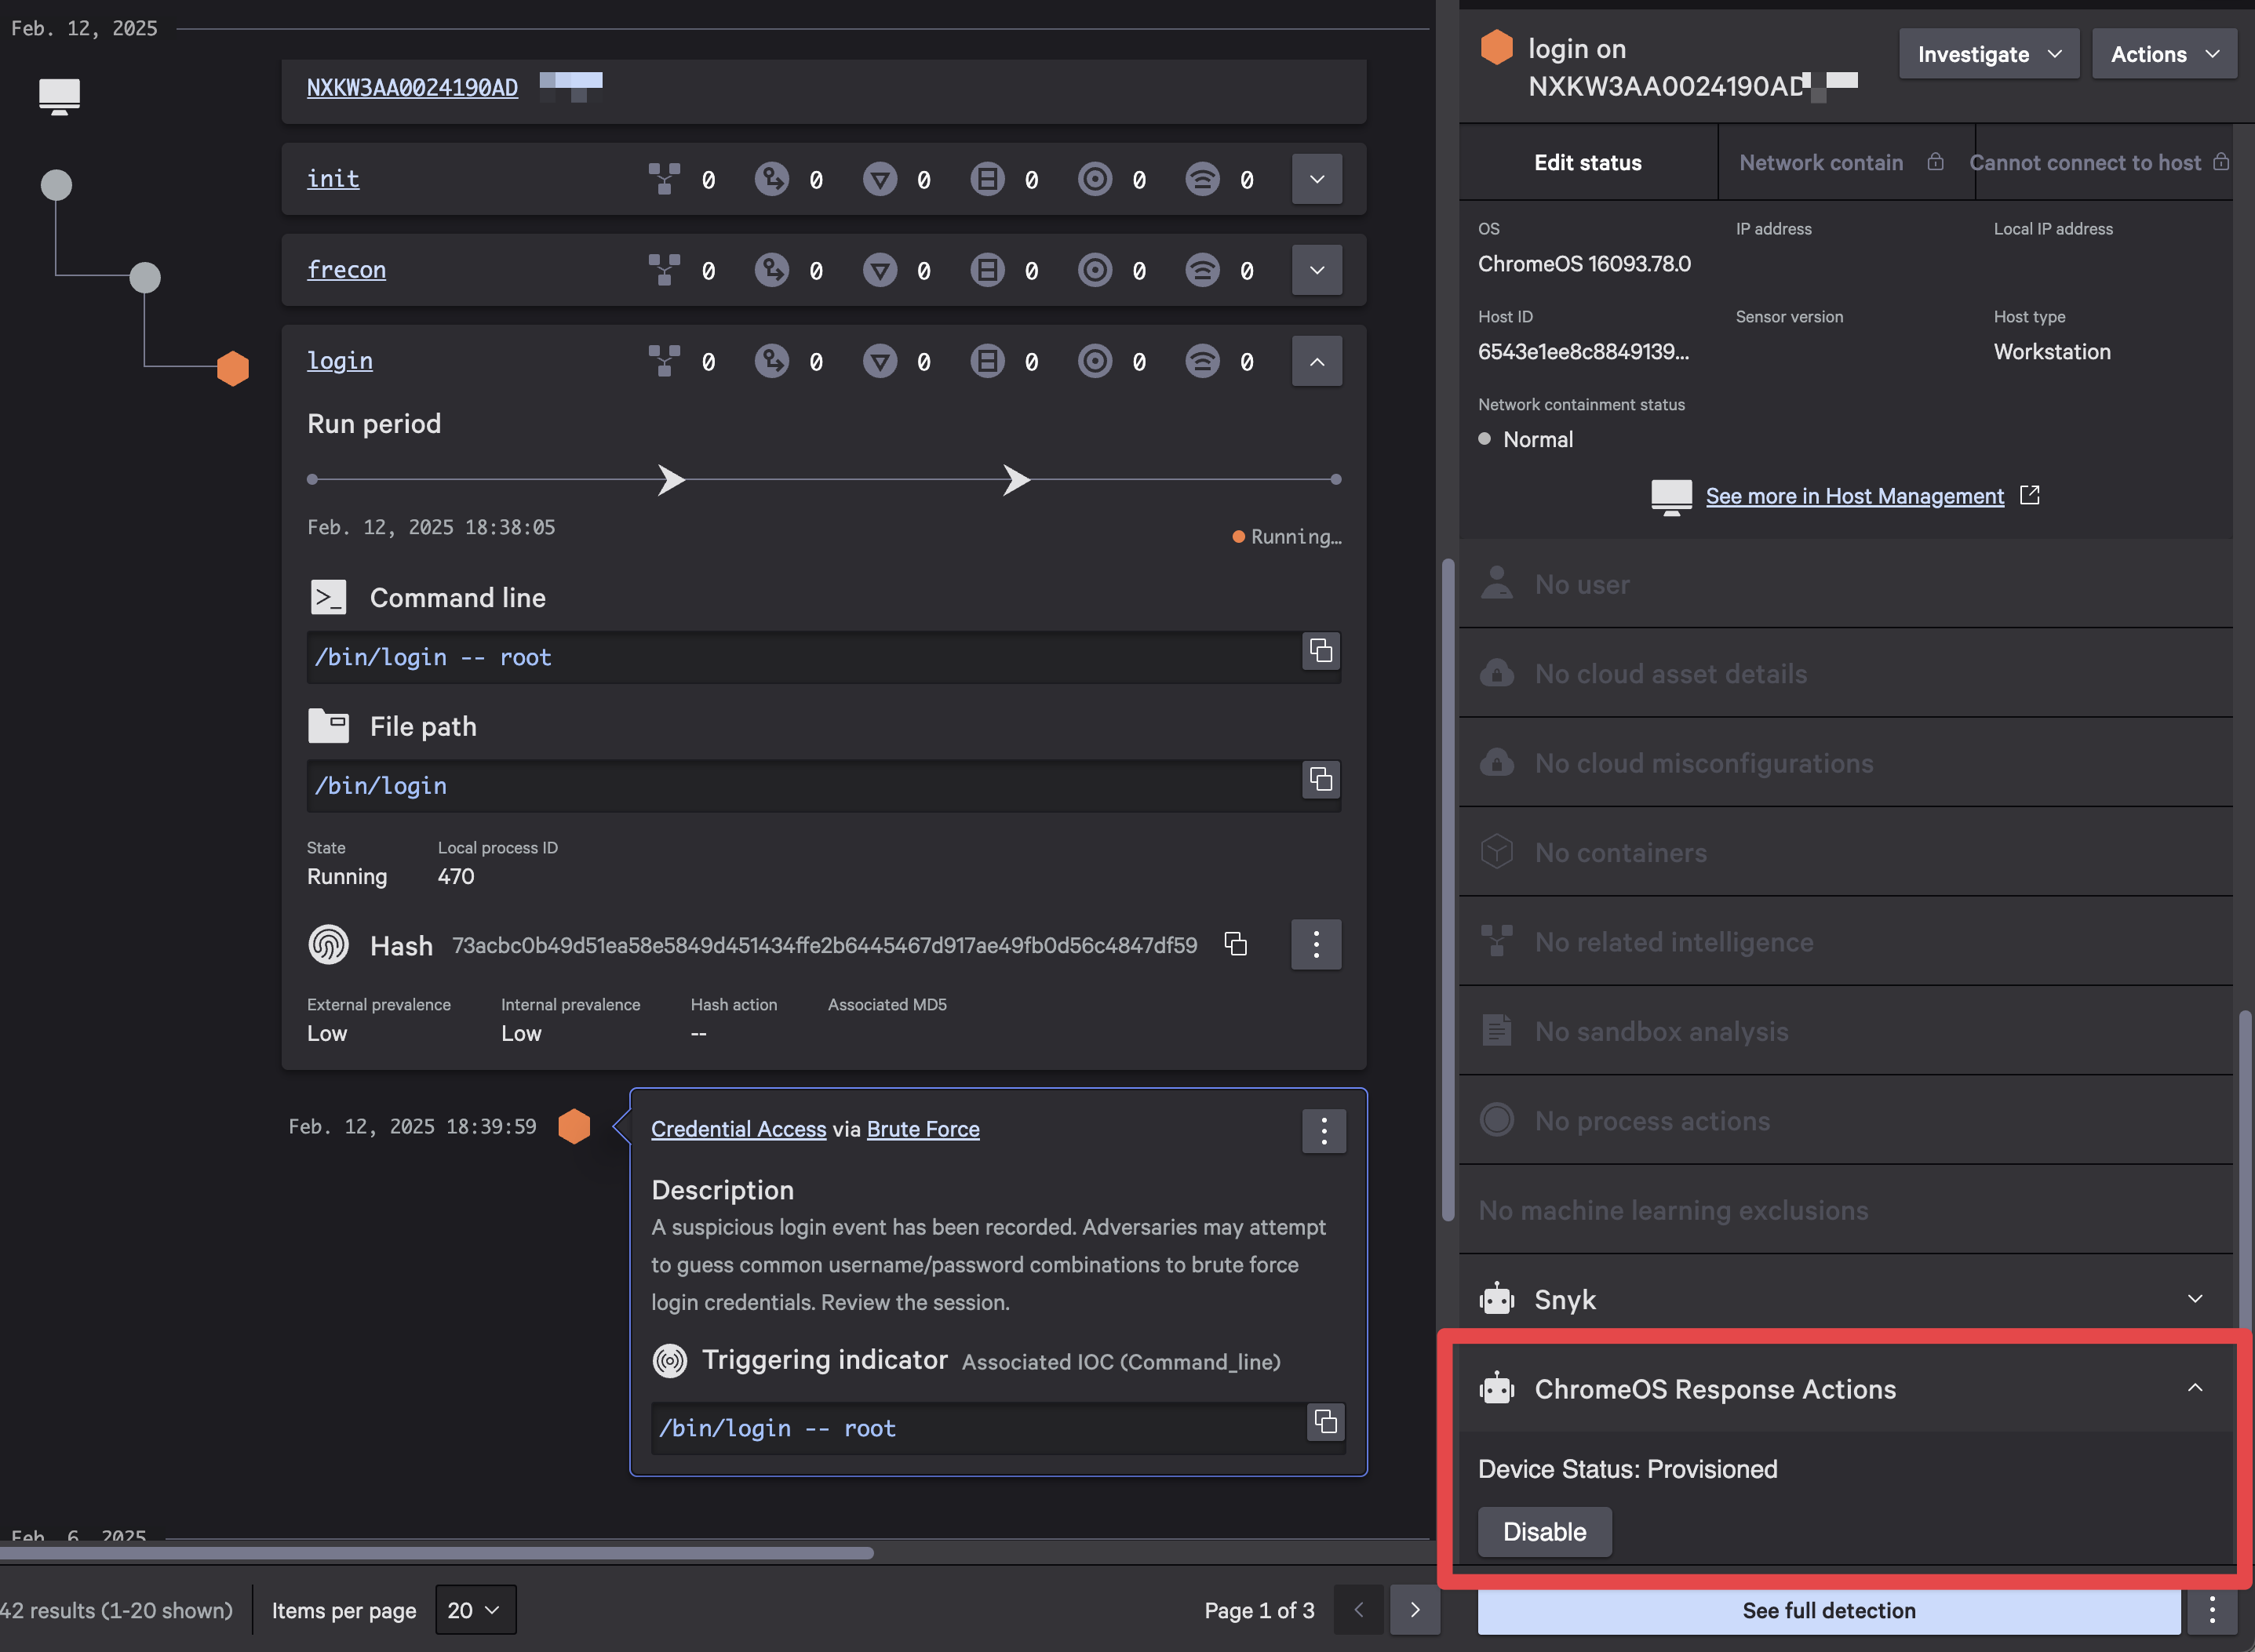Click the init row registry target icon
2255x1652 pixels.
(1095, 179)
